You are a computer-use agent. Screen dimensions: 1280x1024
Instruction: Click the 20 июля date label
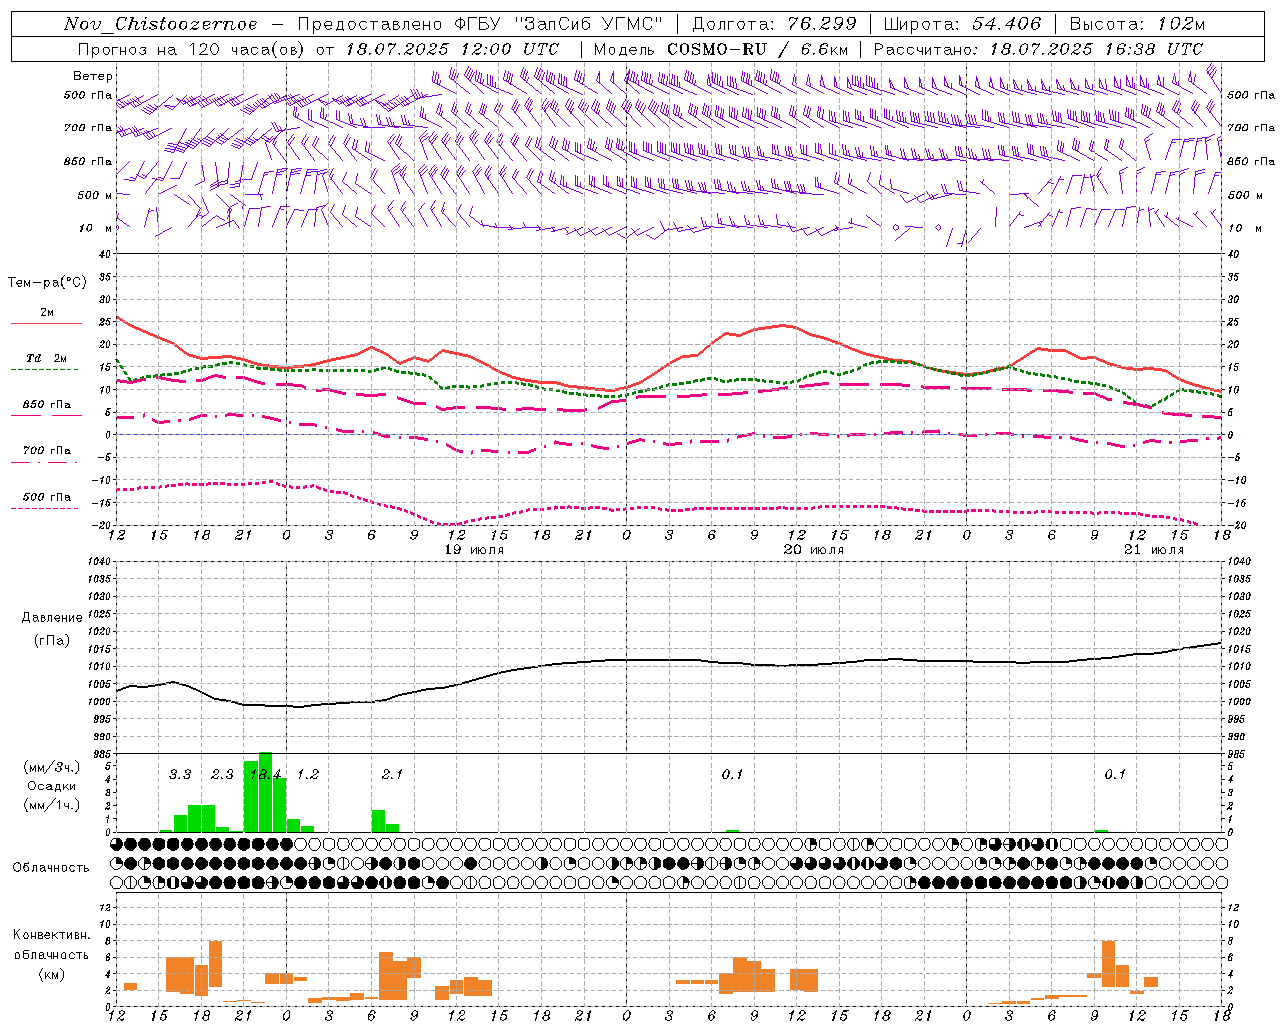point(813,550)
